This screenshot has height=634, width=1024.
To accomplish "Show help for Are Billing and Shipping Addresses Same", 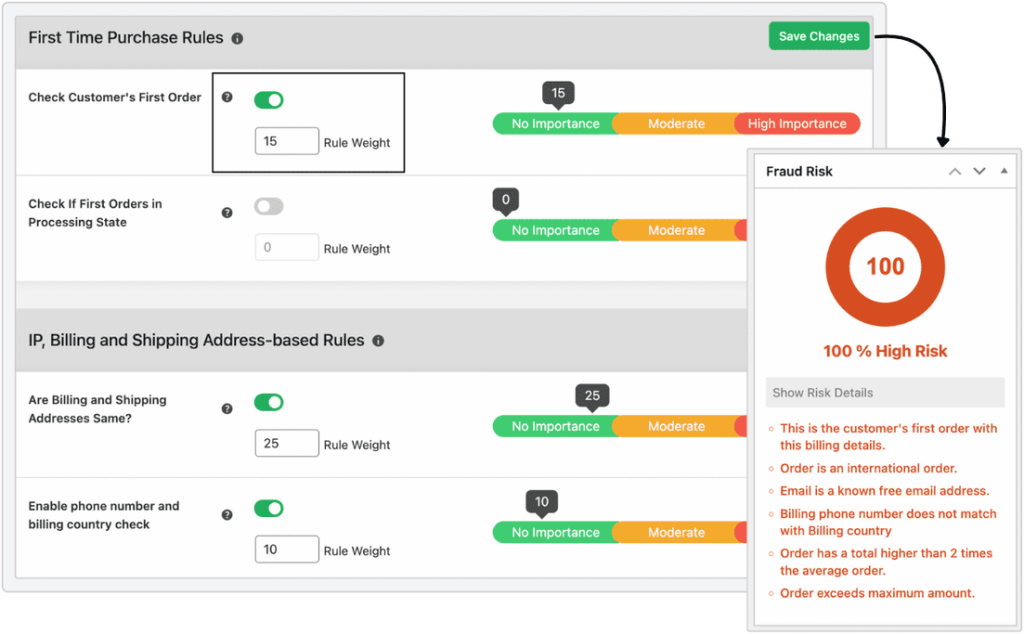I will pyautogui.click(x=227, y=409).
